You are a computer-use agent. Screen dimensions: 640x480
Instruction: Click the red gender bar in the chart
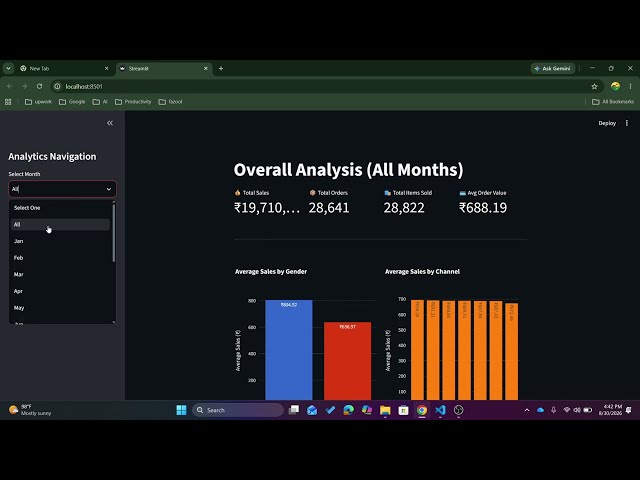347,361
